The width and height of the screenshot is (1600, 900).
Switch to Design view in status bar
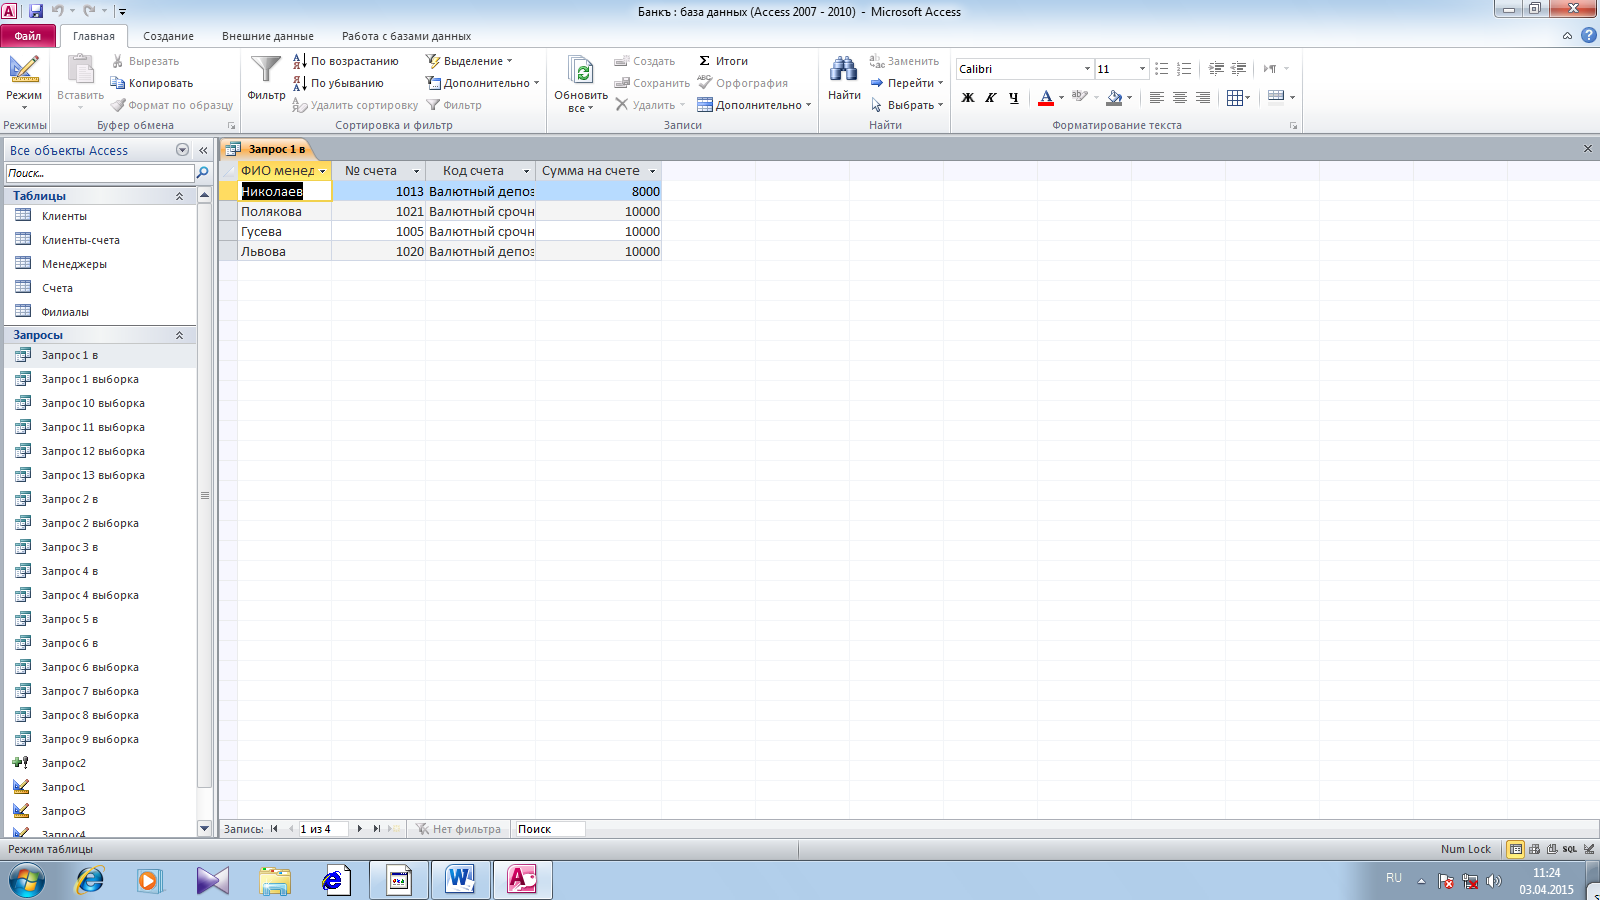coord(1589,849)
